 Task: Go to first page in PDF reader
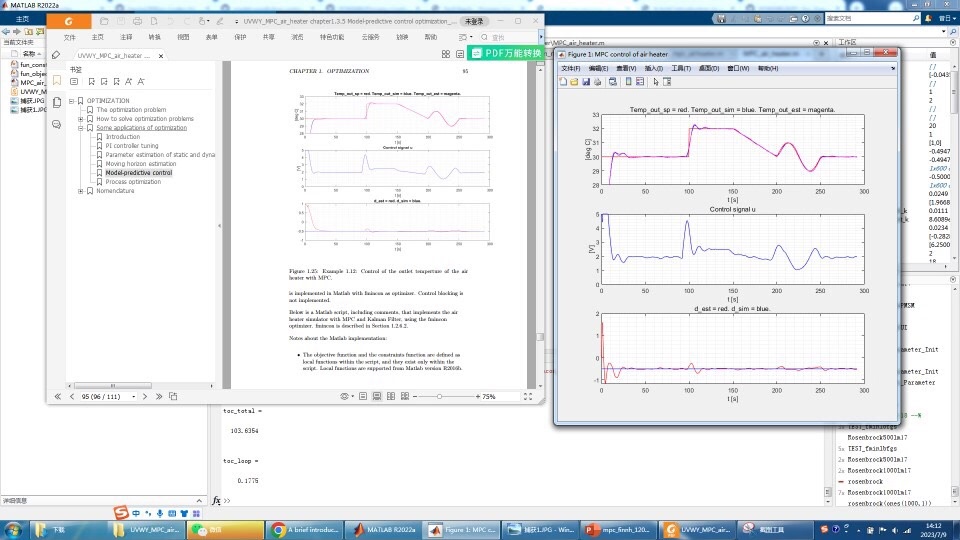click(58, 397)
